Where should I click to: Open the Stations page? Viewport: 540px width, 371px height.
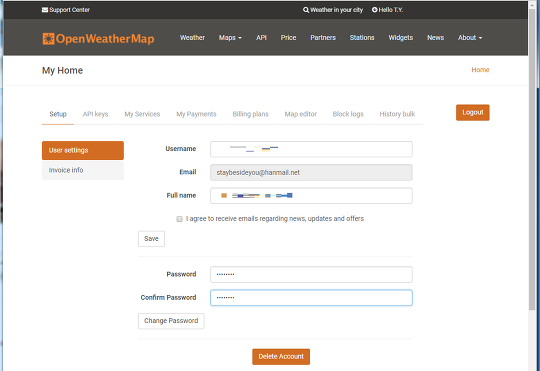coord(362,38)
